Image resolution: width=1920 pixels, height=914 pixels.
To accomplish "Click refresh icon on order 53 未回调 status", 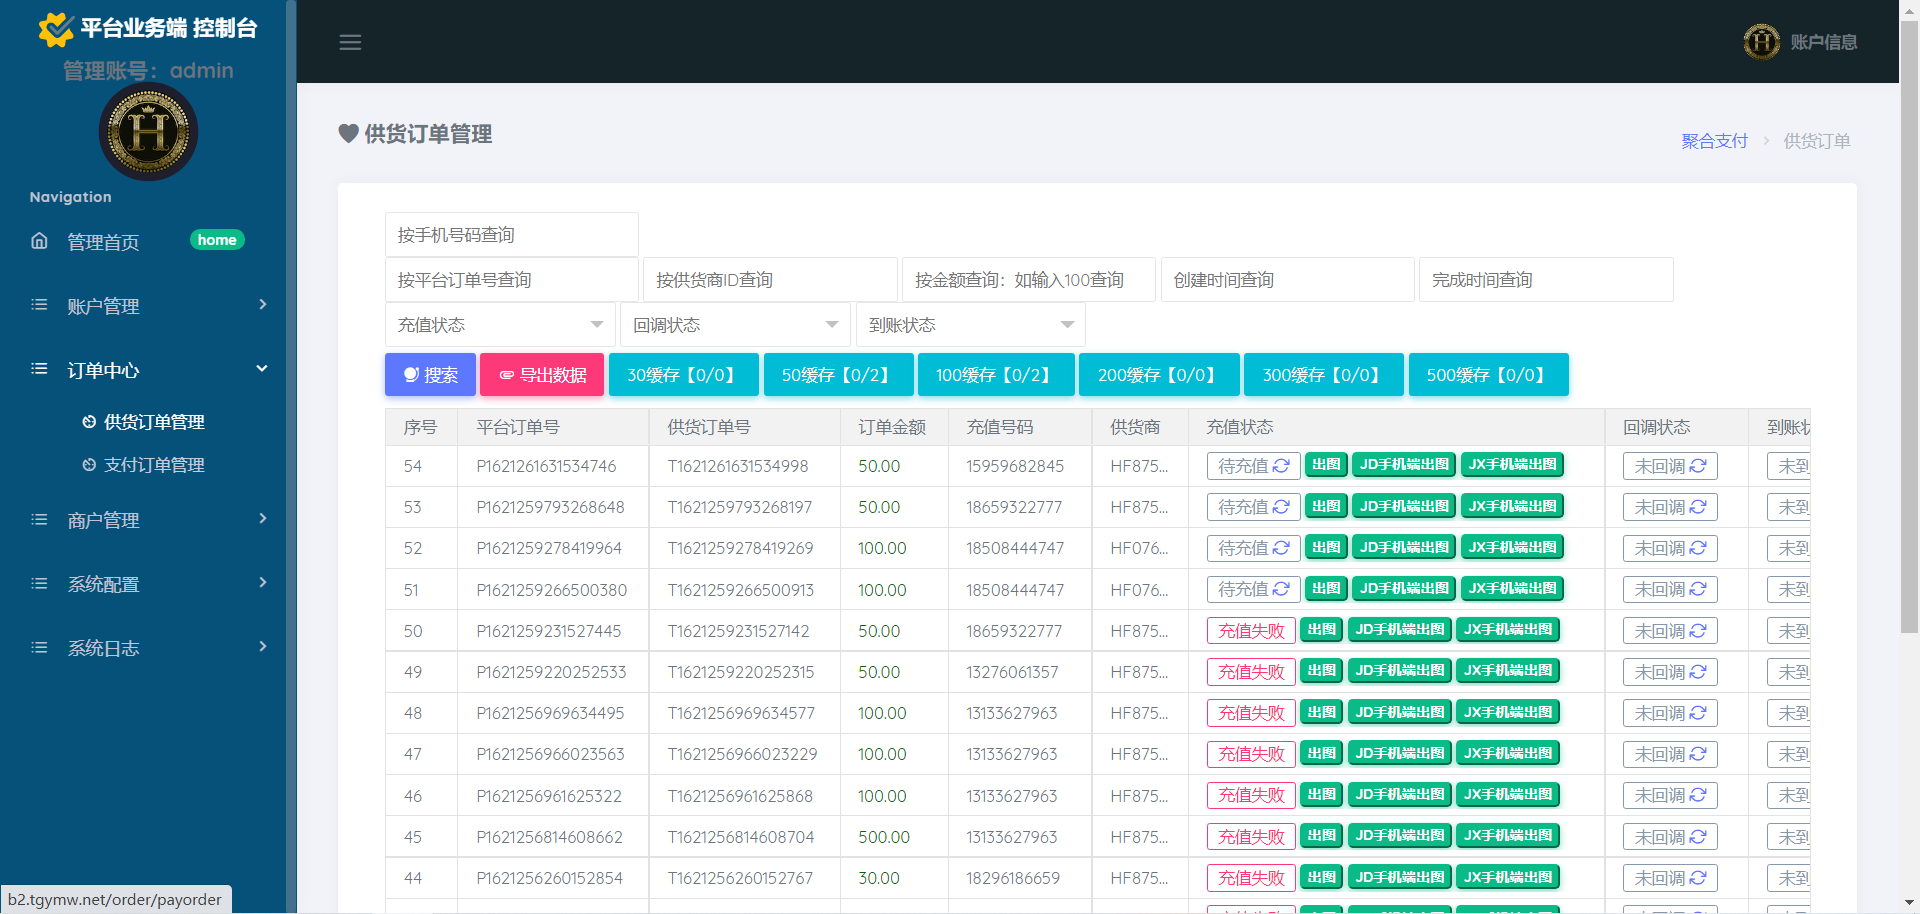I will [1698, 507].
